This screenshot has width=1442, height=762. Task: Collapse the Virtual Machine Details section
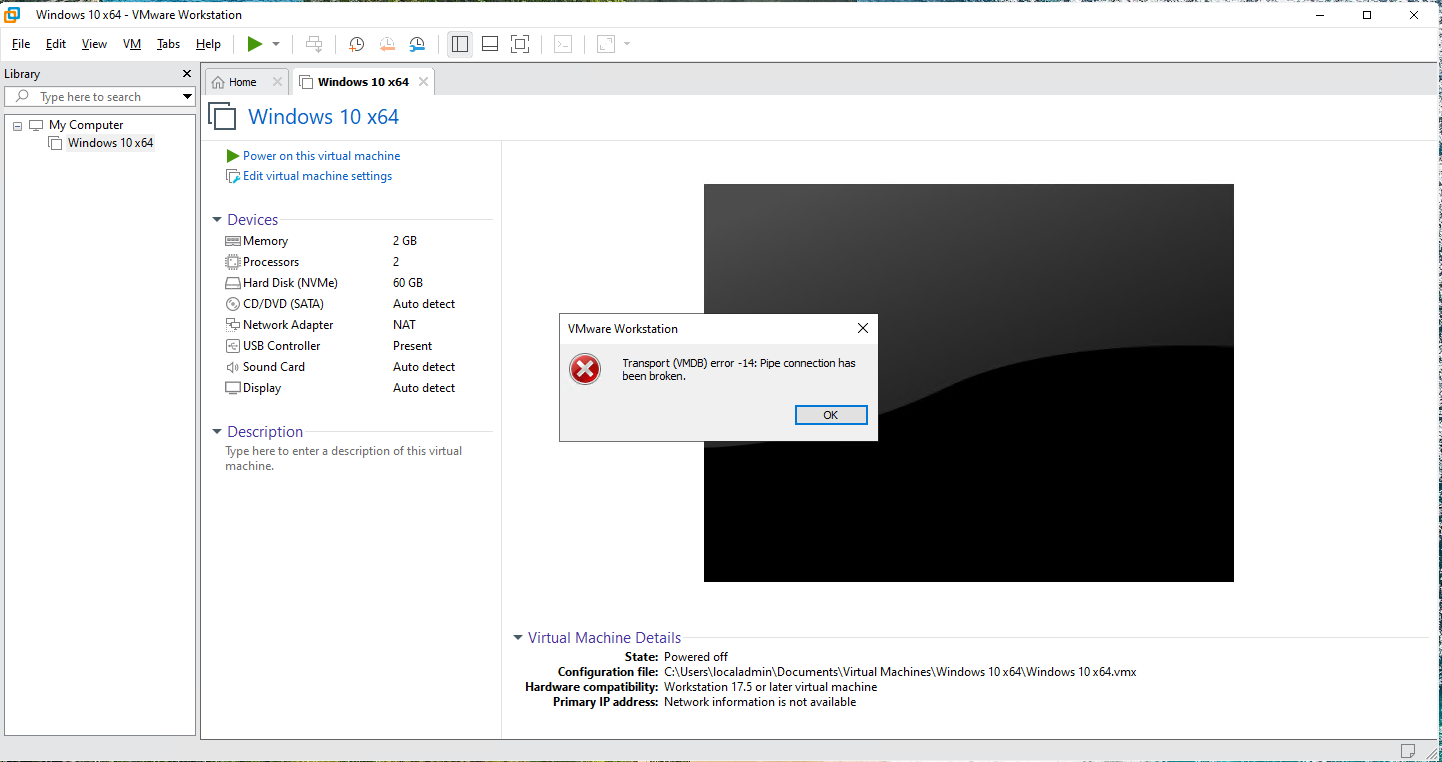tap(518, 638)
